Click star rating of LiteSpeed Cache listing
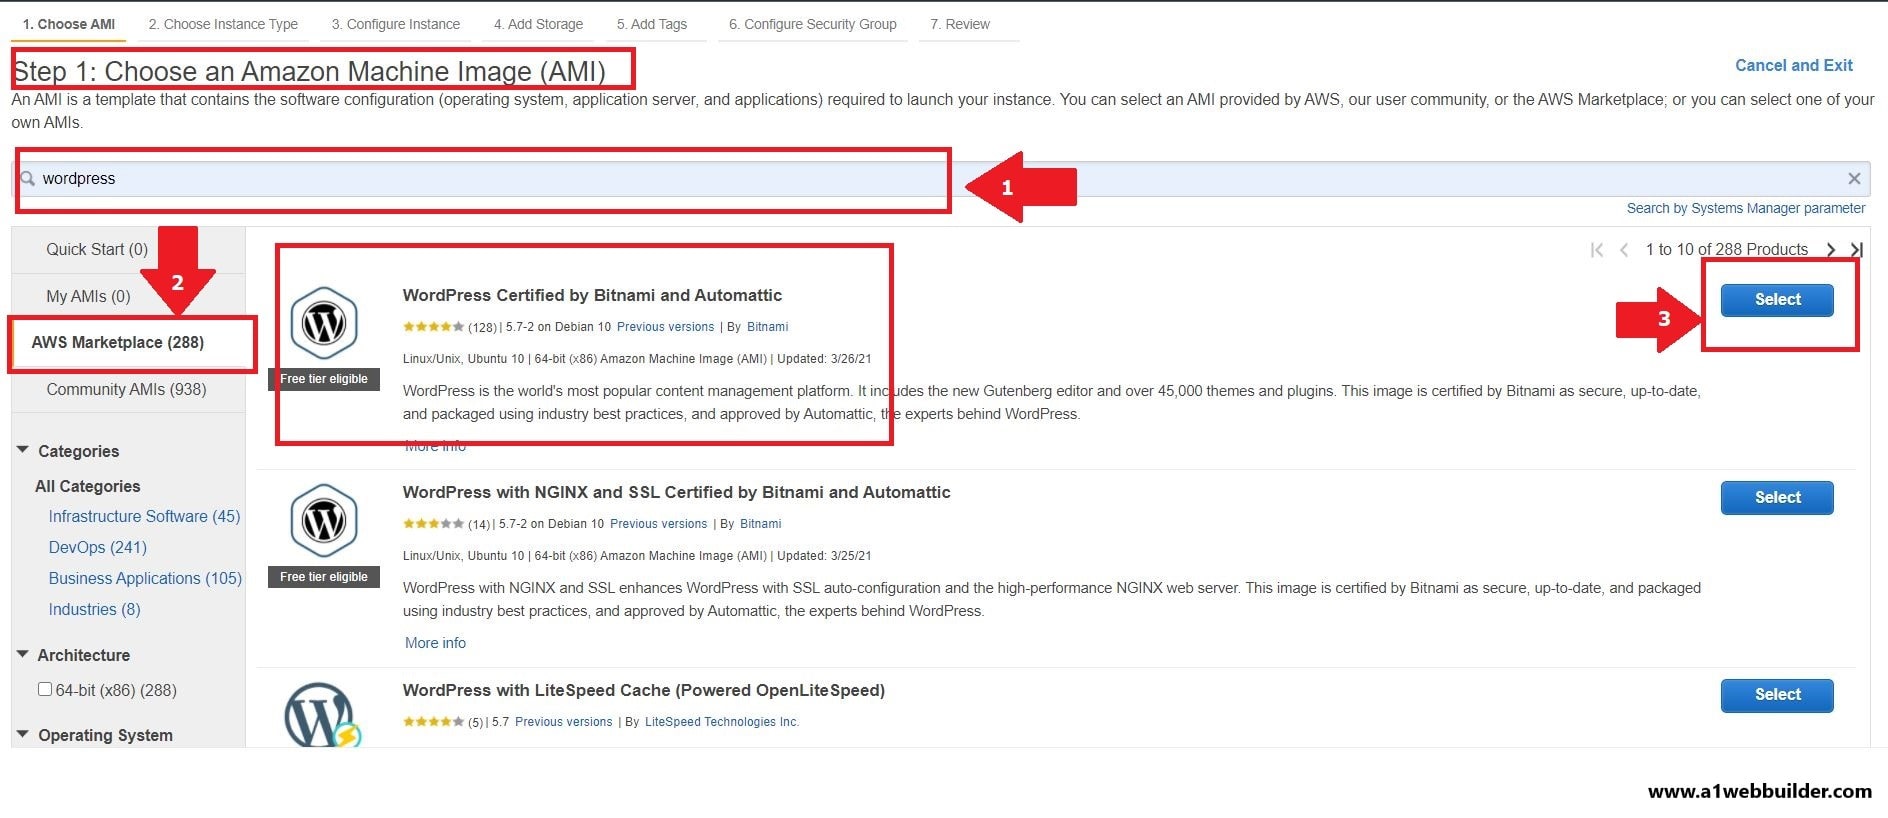This screenshot has height=818, width=1888. pyautogui.click(x=433, y=722)
